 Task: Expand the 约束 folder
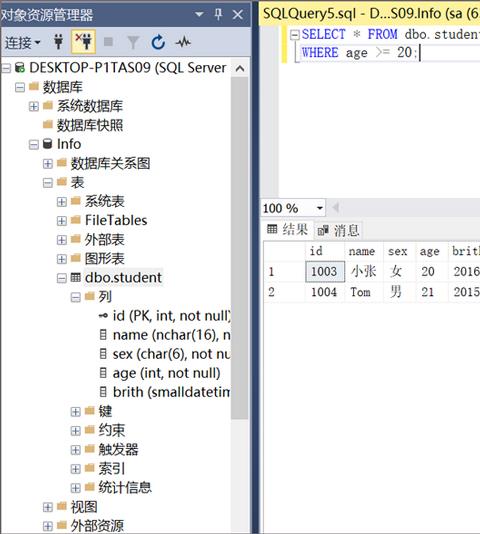[76, 430]
